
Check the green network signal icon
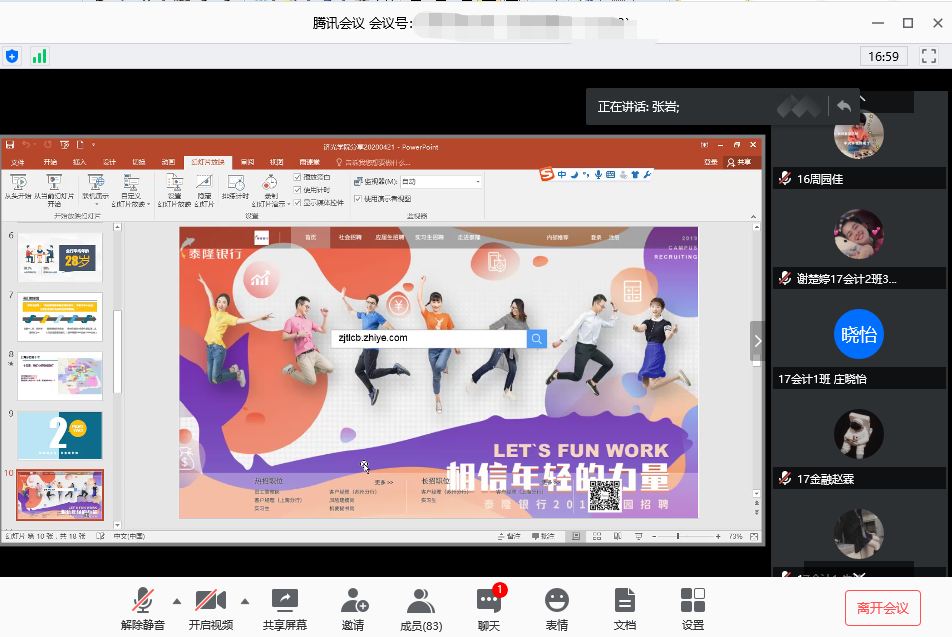click(39, 56)
